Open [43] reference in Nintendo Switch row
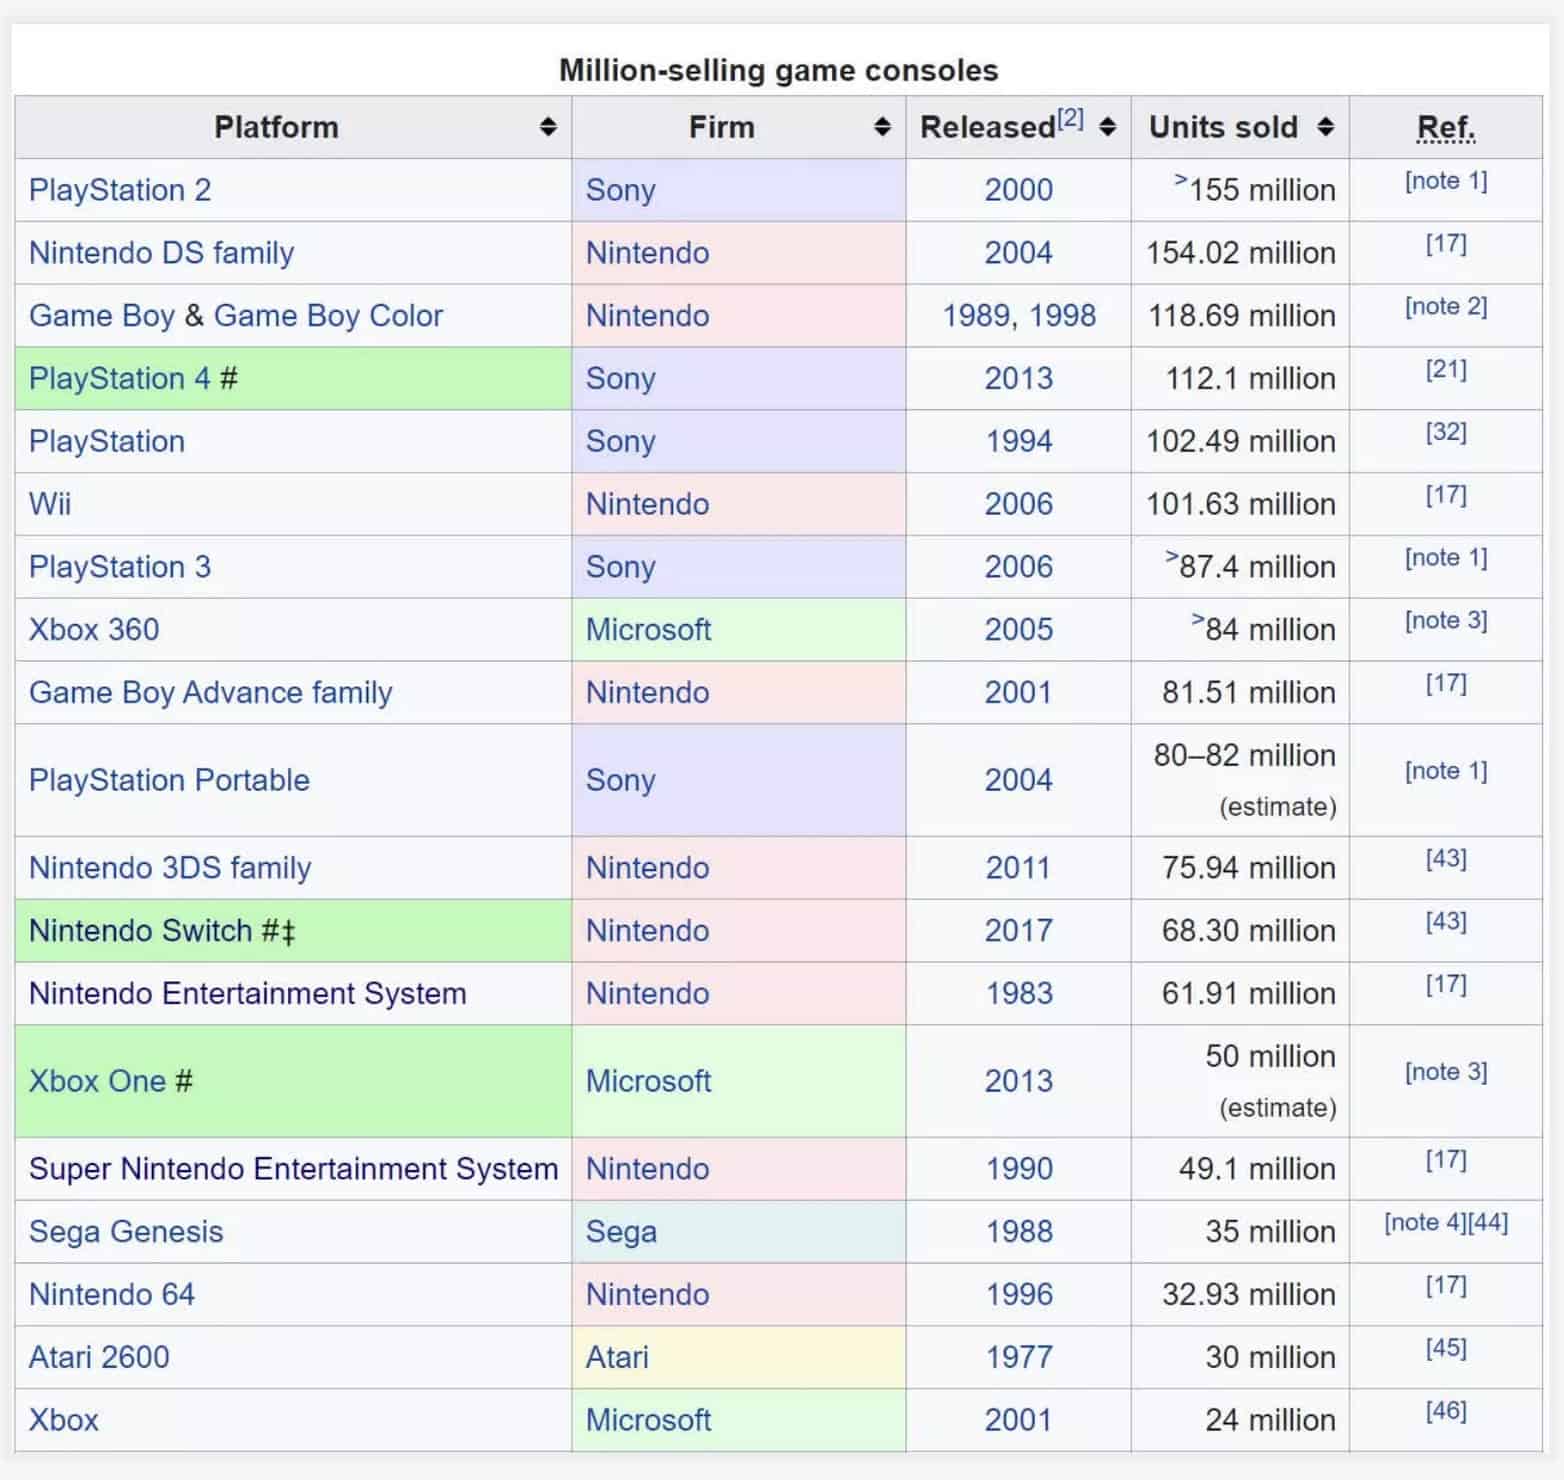1564x1480 pixels. 1446,922
